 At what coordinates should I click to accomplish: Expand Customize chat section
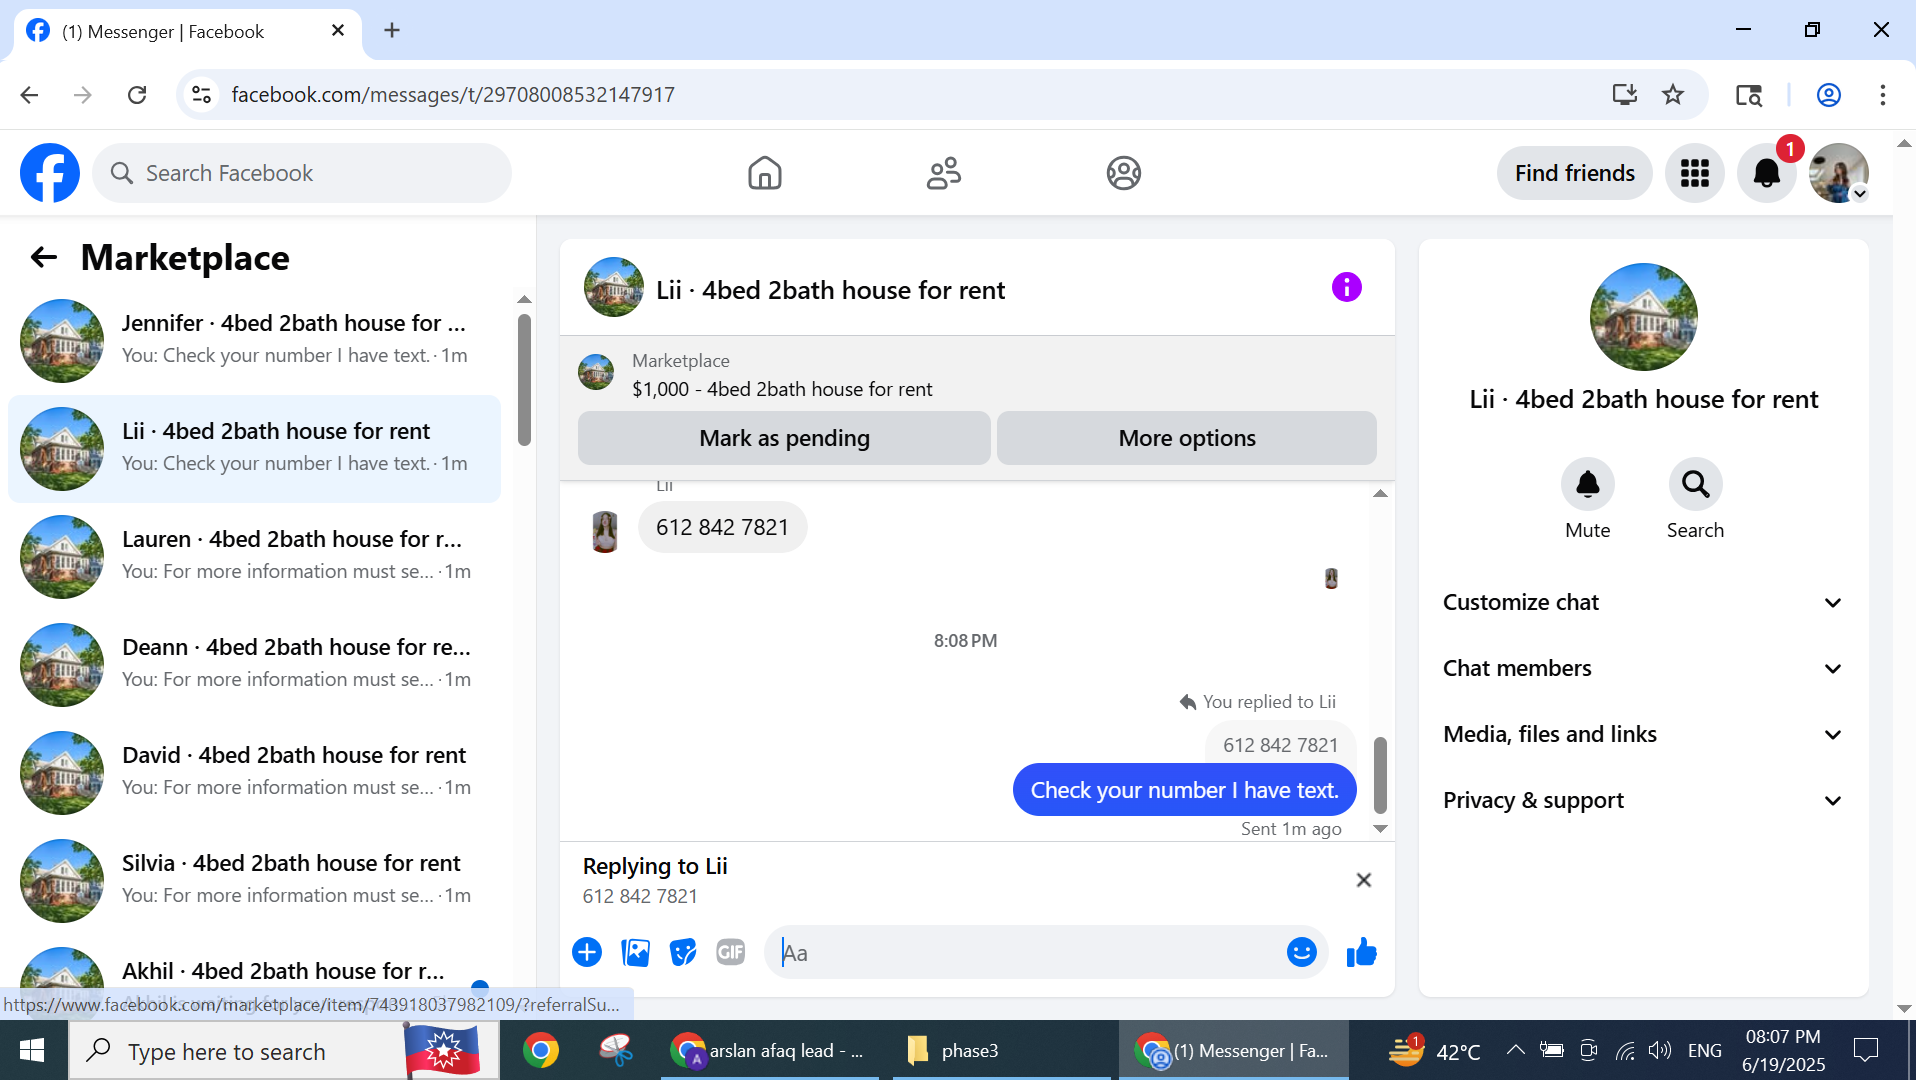coord(1643,602)
